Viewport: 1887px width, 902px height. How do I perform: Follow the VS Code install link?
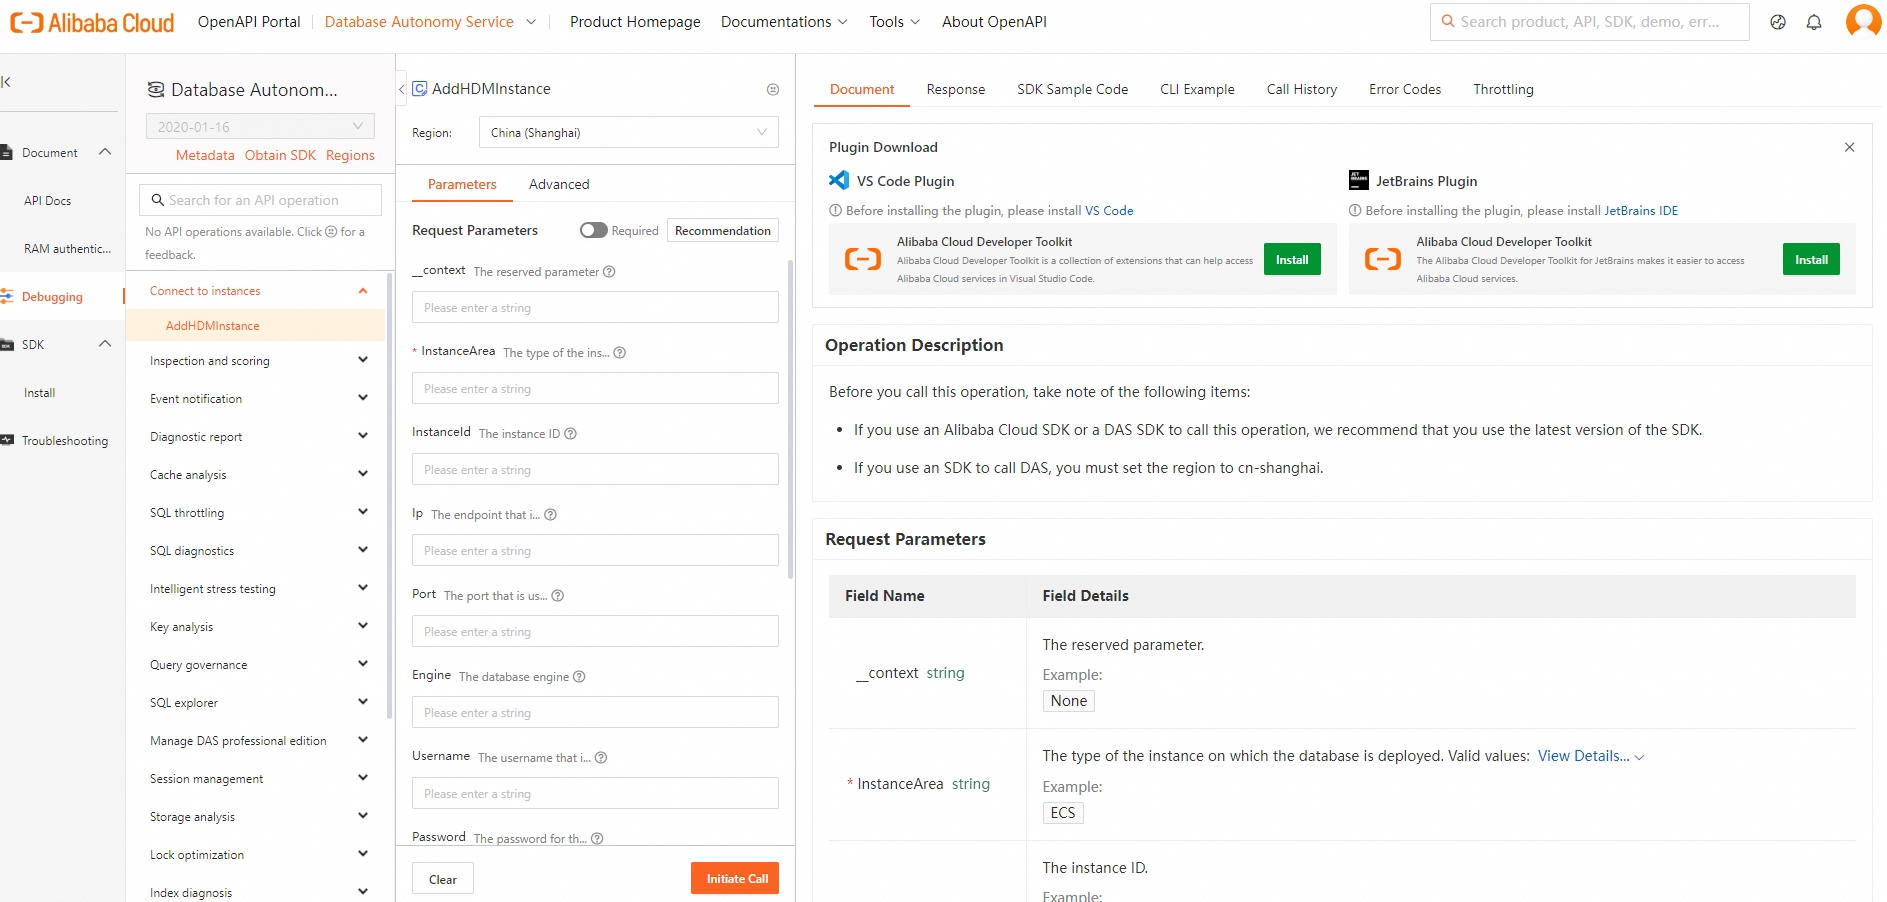pyautogui.click(x=1109, y=211)
